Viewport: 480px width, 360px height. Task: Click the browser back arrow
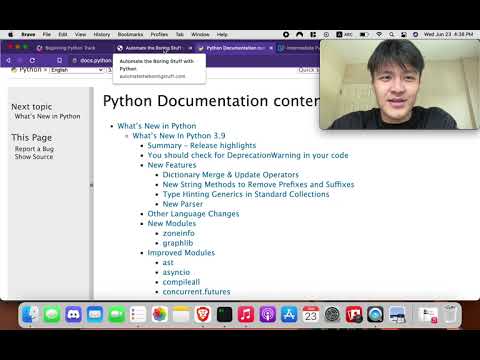point(9,60)
